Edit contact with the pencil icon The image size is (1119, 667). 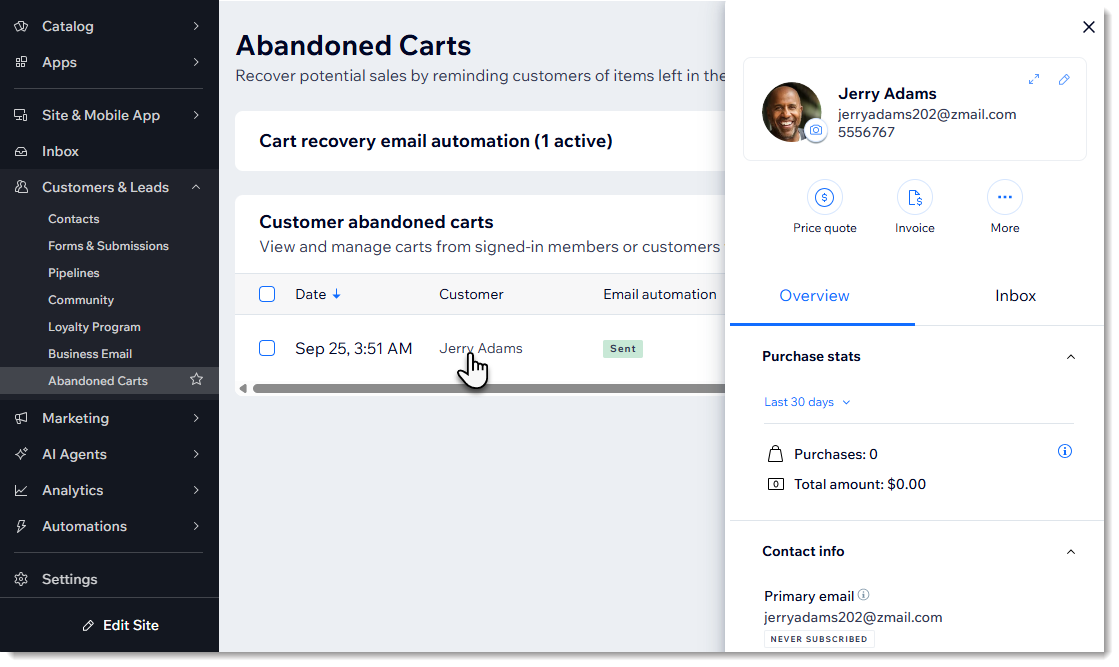pyautogui.click(x=1064, y=79)
